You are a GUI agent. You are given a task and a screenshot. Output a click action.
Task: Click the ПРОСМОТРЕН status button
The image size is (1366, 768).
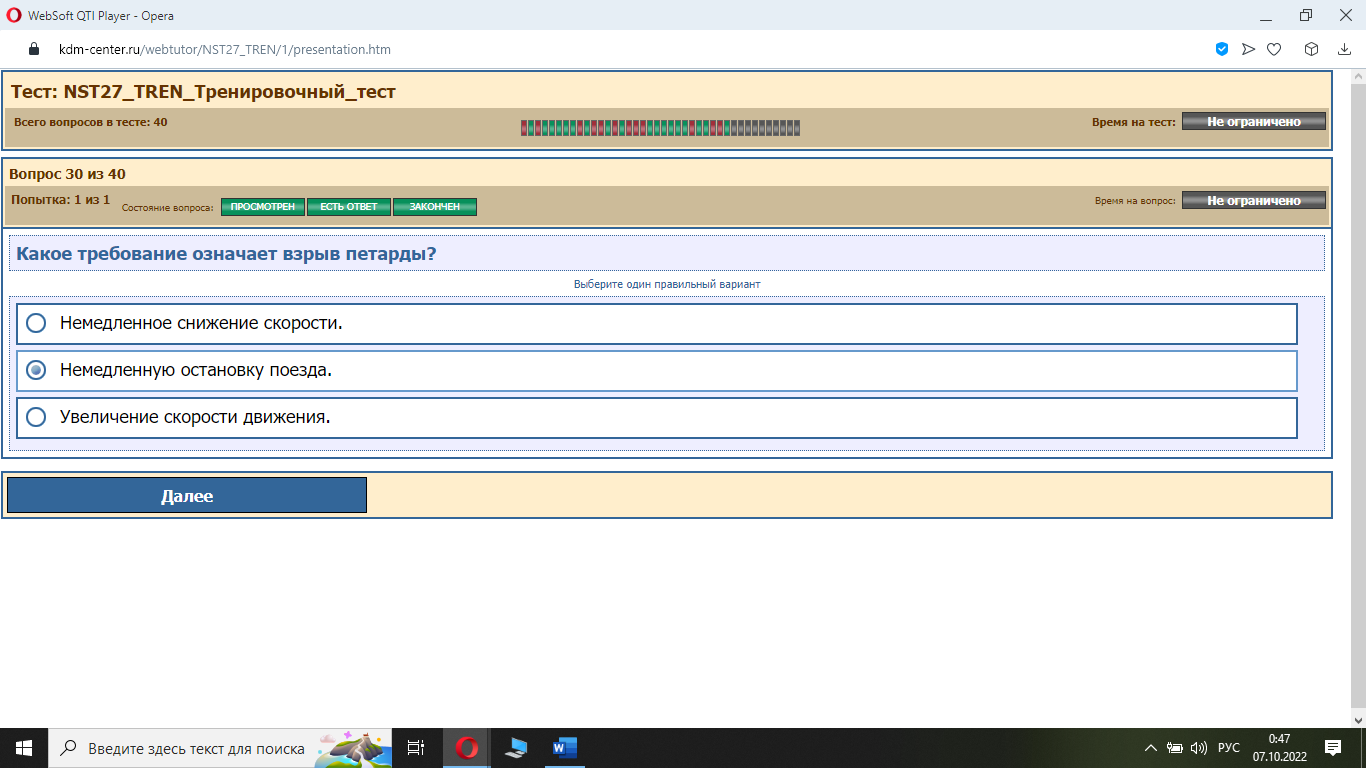tap(263, 207)
